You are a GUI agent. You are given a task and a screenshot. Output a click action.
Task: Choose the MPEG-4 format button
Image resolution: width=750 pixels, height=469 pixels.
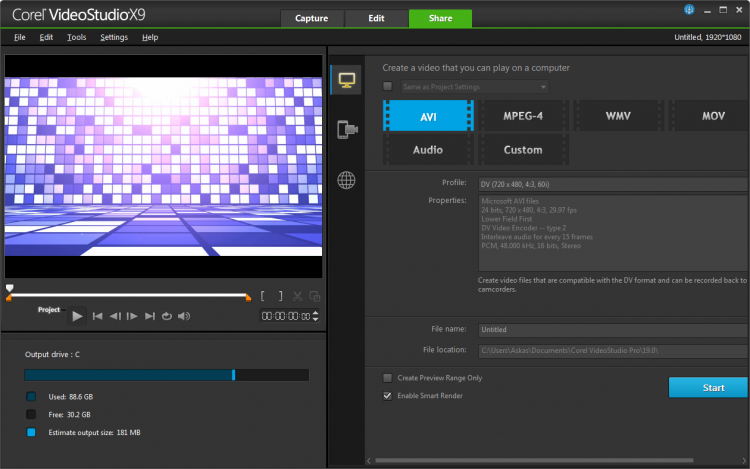pyautogui.click(x=522, y=116)
